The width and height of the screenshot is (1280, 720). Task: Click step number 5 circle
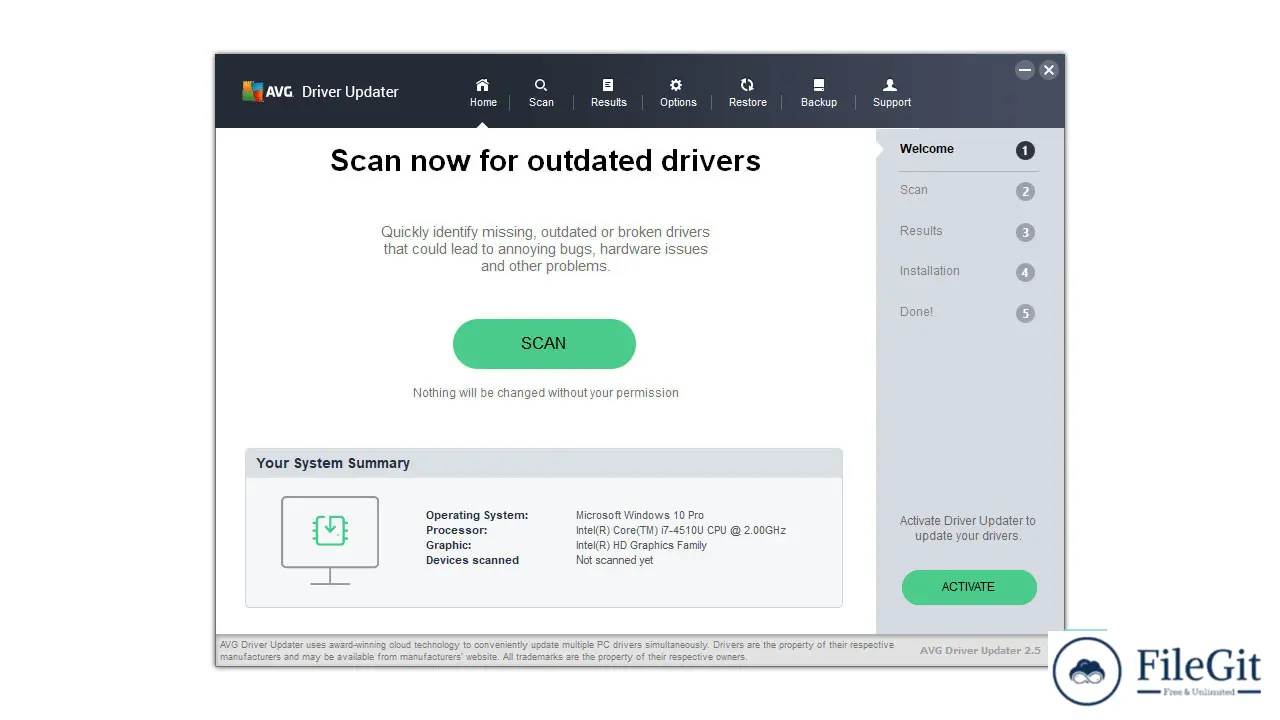(1025, 314)
